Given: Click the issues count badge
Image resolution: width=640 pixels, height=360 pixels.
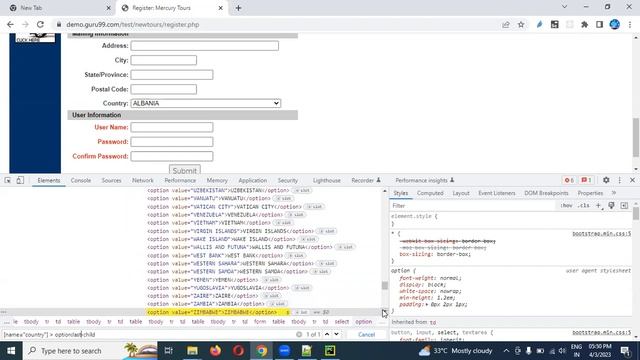Looking at the screenshot, I should [x=586, y=180].
